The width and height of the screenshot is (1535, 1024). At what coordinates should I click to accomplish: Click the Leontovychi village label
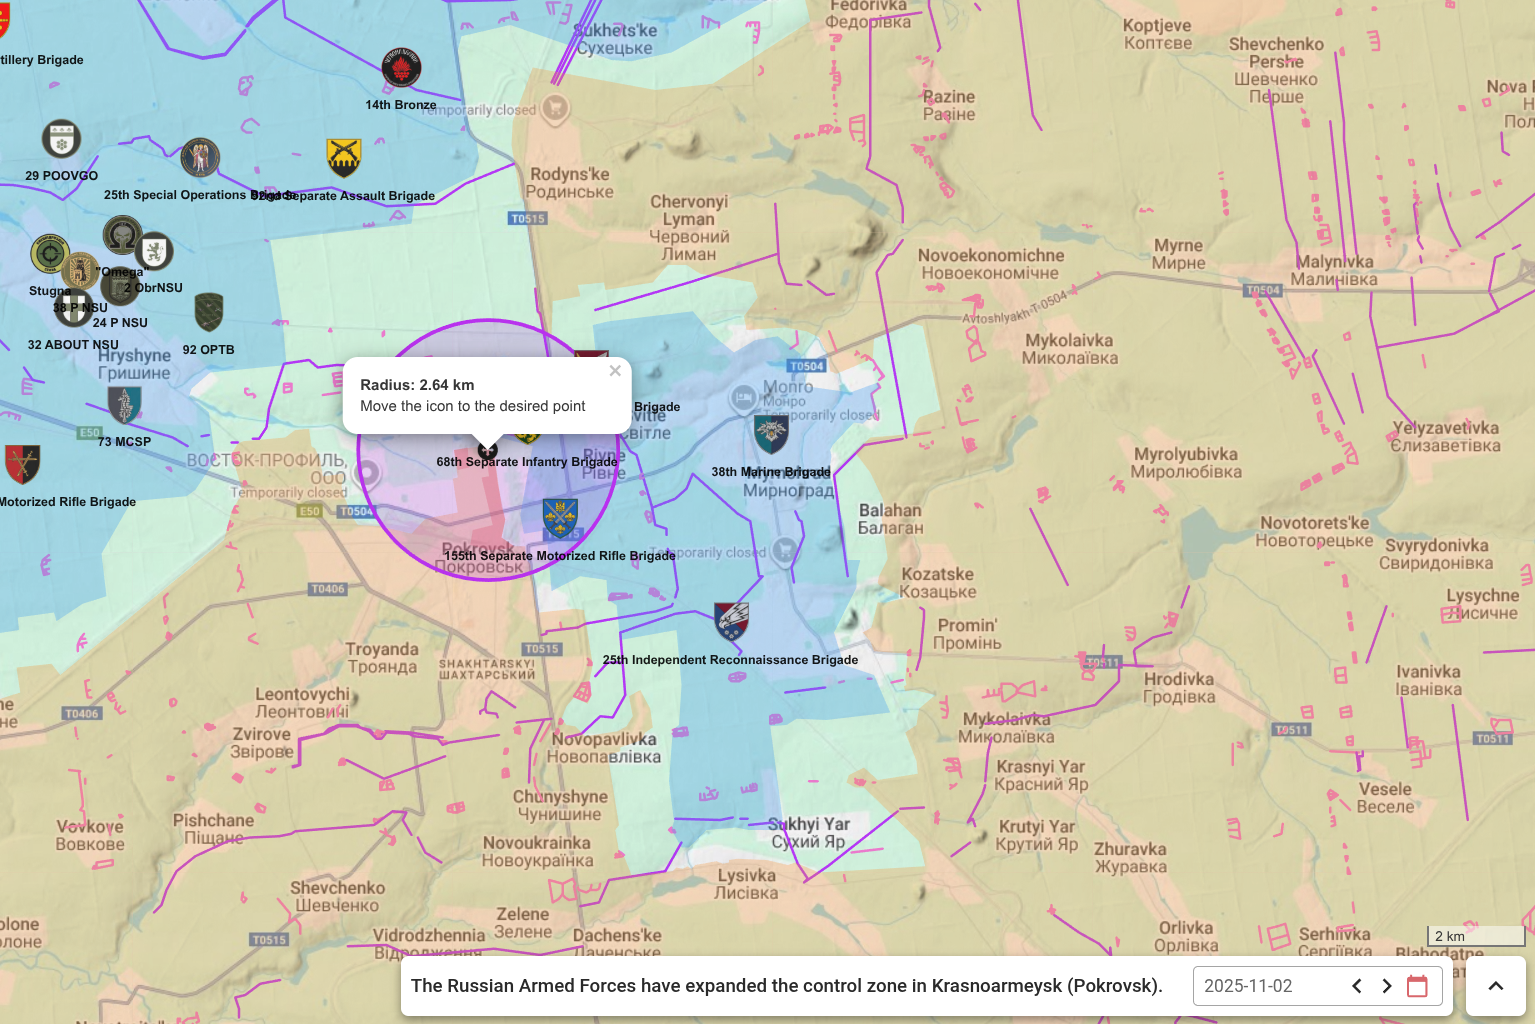click(303, 702)
